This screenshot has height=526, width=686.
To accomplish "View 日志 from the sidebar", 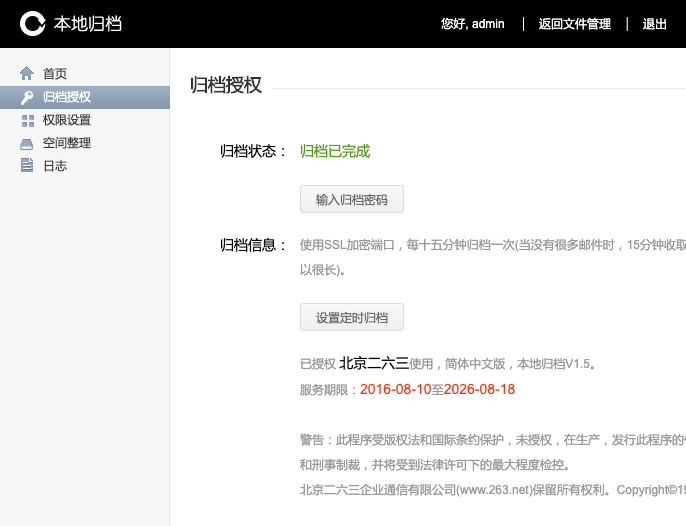I will click(x=55, y=166).
